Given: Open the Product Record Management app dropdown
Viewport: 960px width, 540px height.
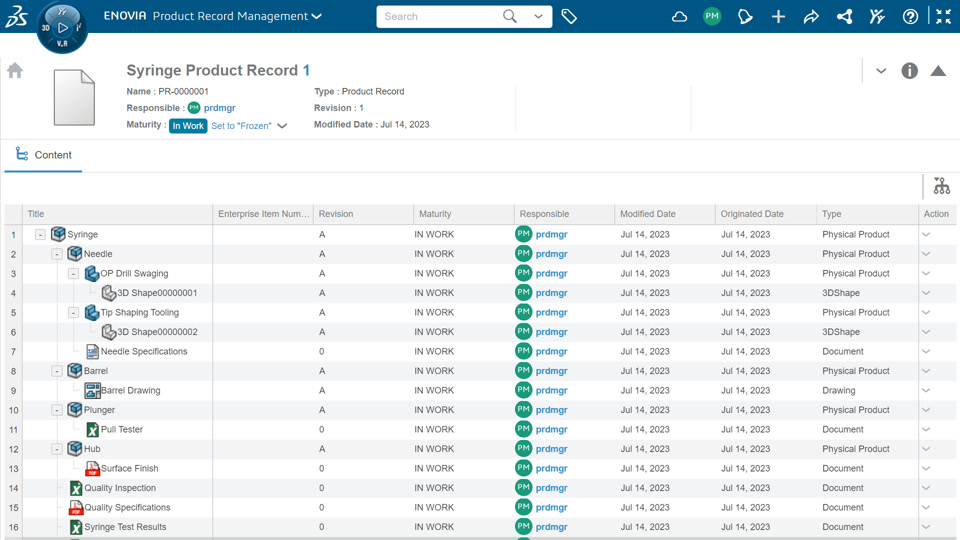Looking at the screenshot, I should (316, 16).
